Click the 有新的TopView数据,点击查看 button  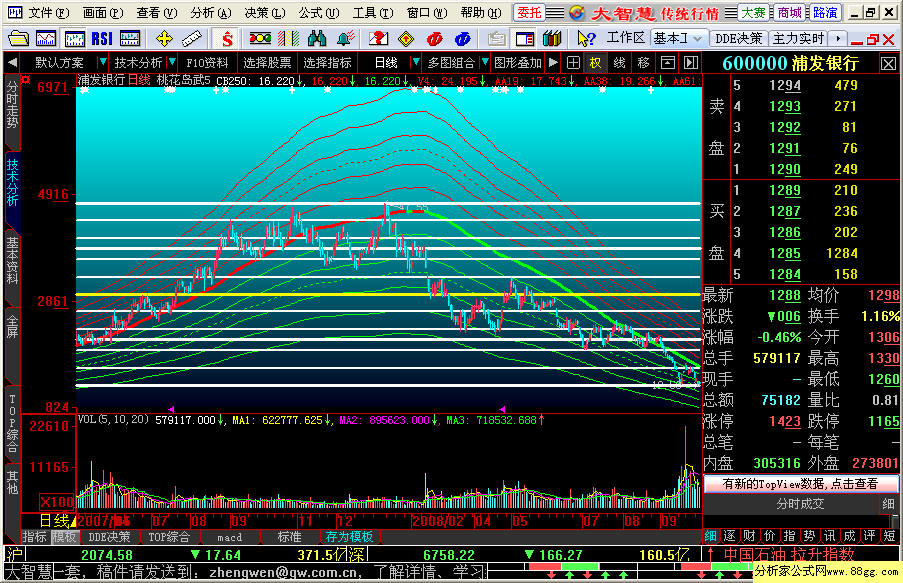click(800, 484)
